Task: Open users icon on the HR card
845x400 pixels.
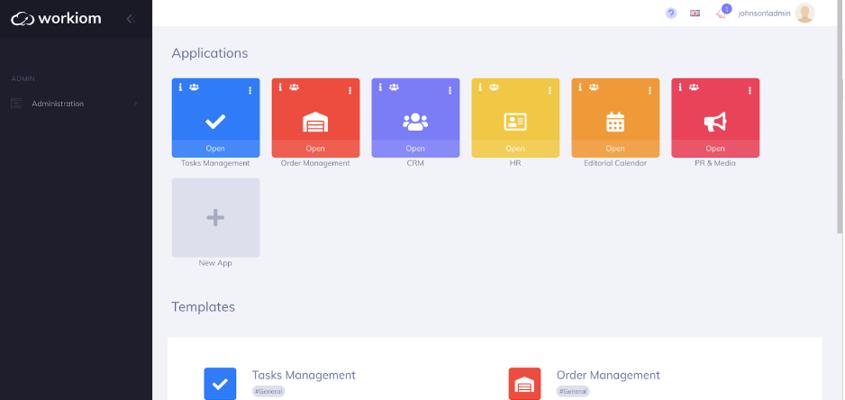Action: pos(494,87)
